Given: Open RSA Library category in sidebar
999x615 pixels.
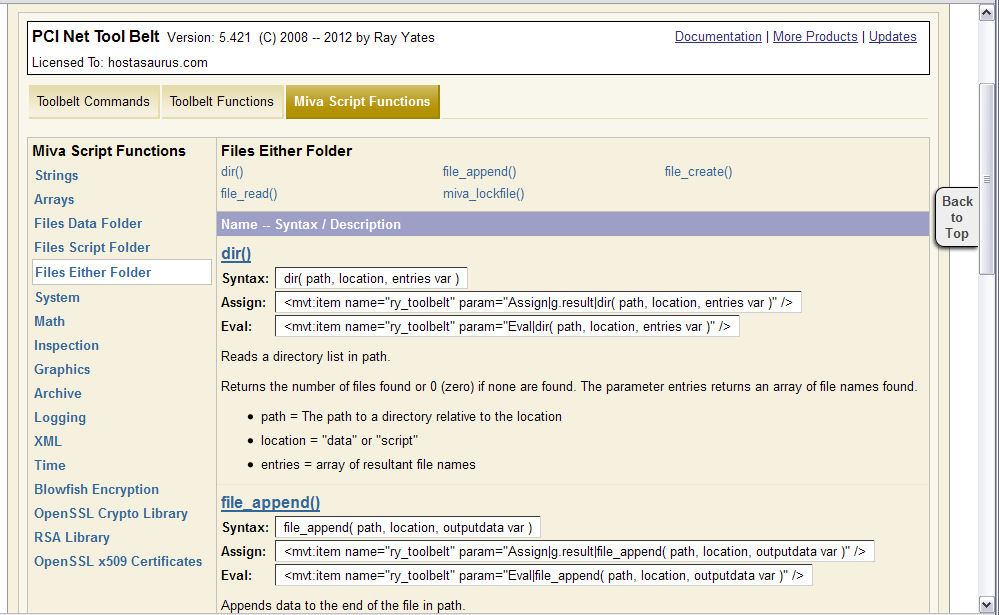Looking at the screenshot, I should (72, 537).
